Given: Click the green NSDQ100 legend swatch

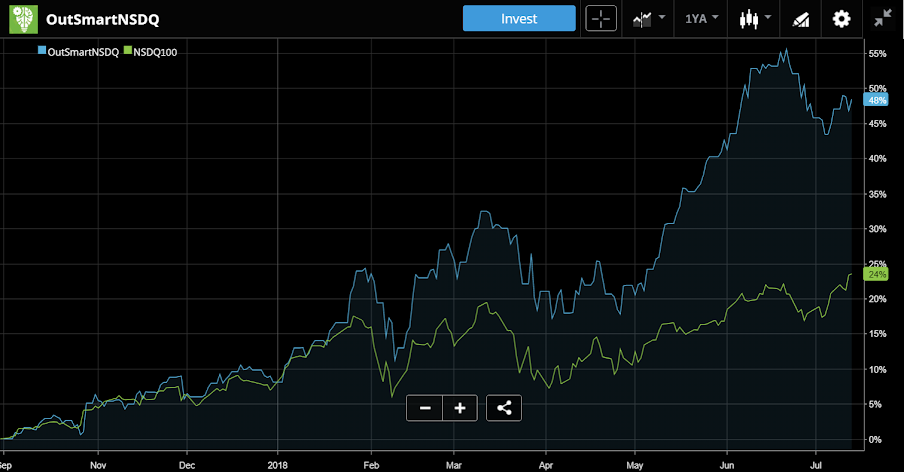Looking at the screenshot, I should [128, 50].
